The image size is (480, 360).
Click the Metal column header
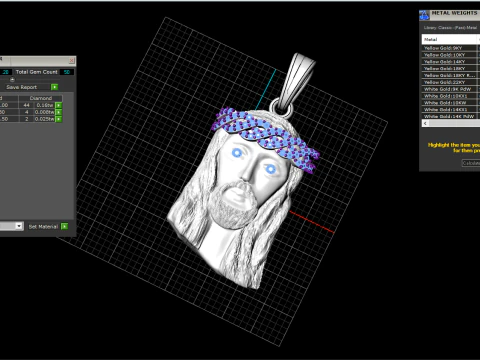click(x=450, y=39)
